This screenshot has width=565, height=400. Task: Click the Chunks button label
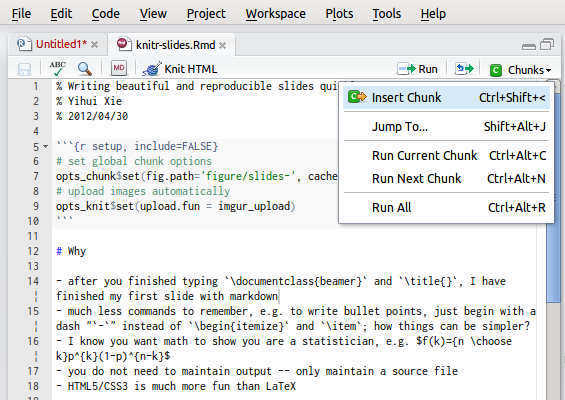point(526,70)
